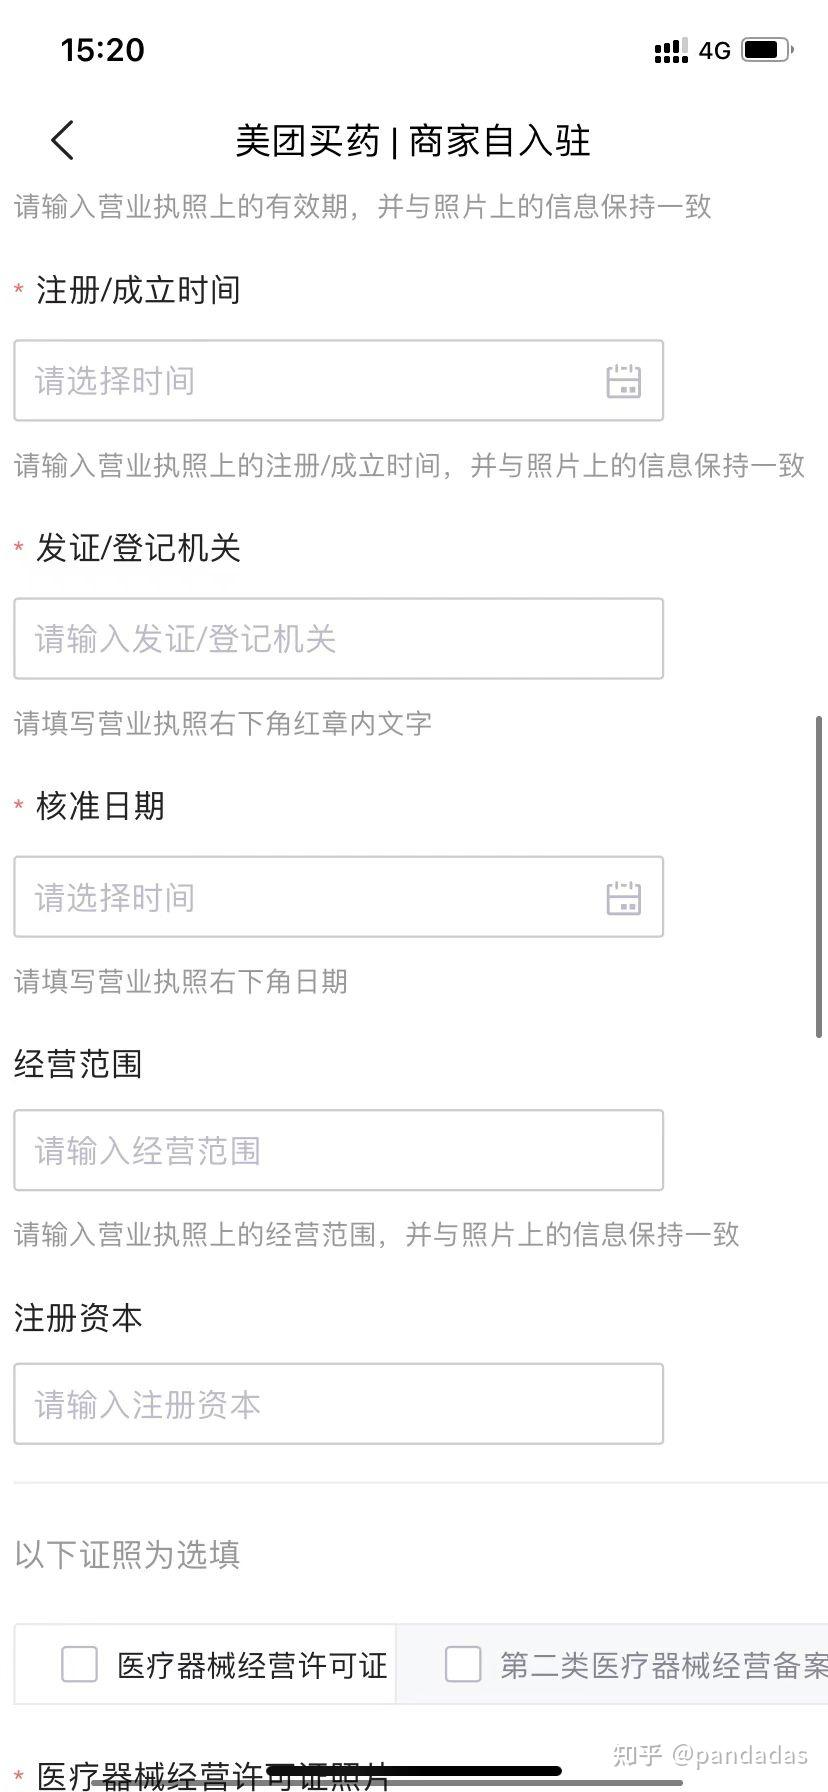Tap the back arrow icon
Screen dimensions: 828x1792
[63, 140]
